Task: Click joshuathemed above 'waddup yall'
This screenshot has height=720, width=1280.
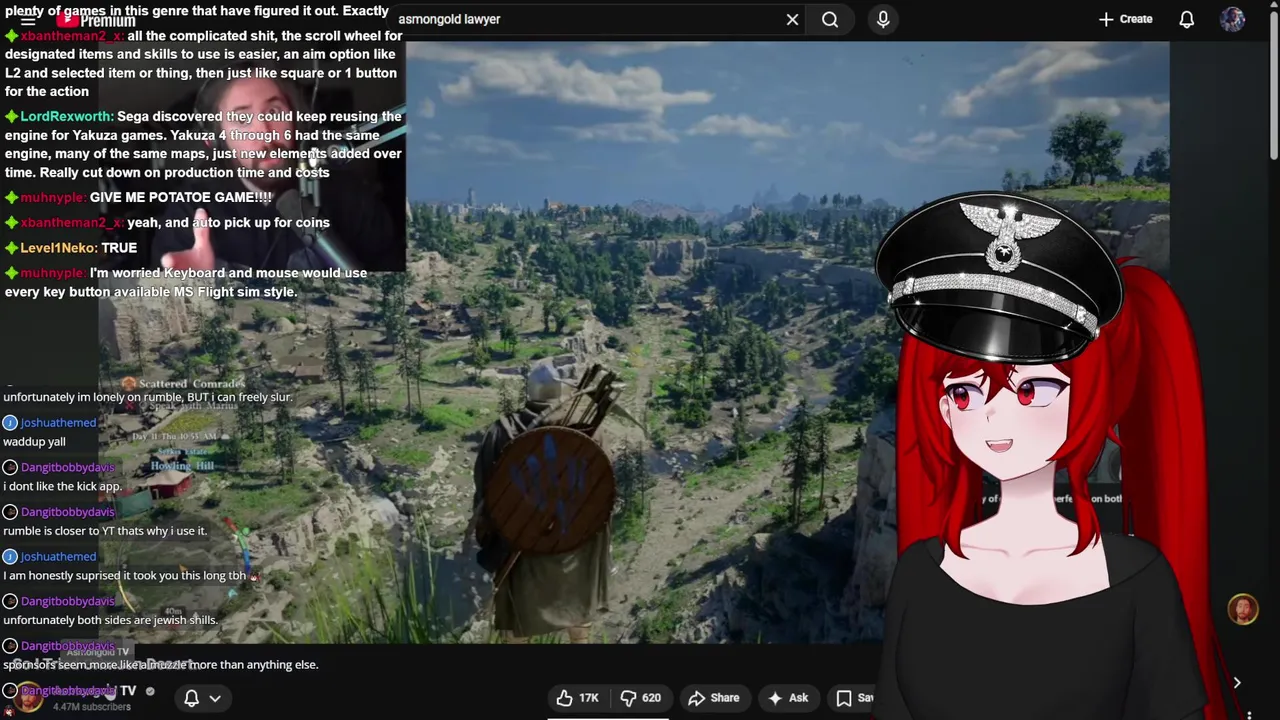Action: [x=58, y=423]
